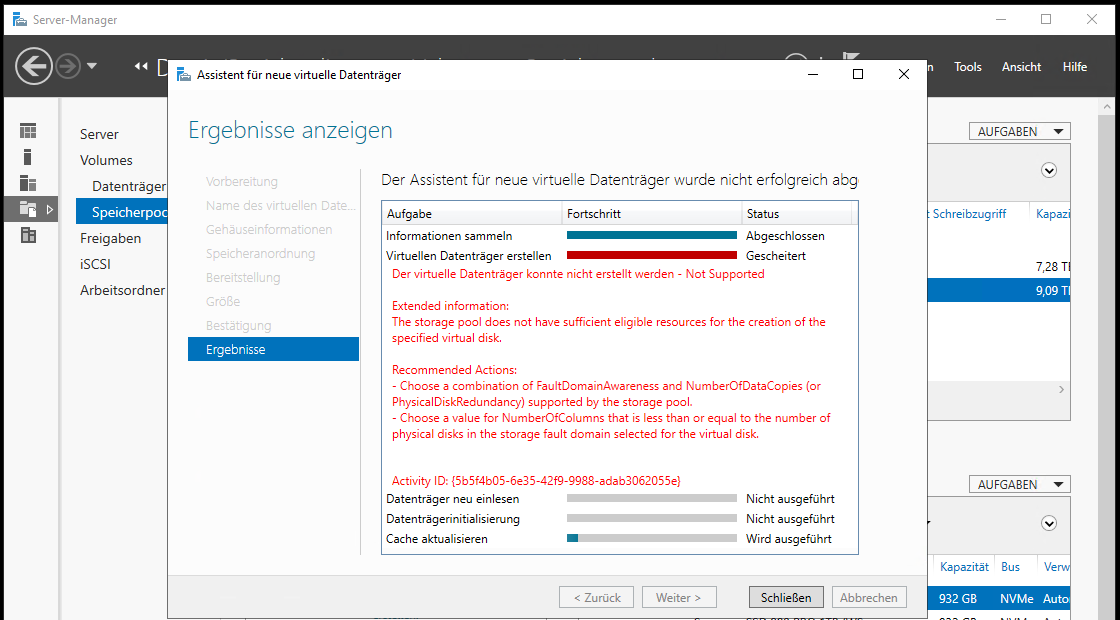Open the upper AUFGABEN dropdown

[1019, 131]
